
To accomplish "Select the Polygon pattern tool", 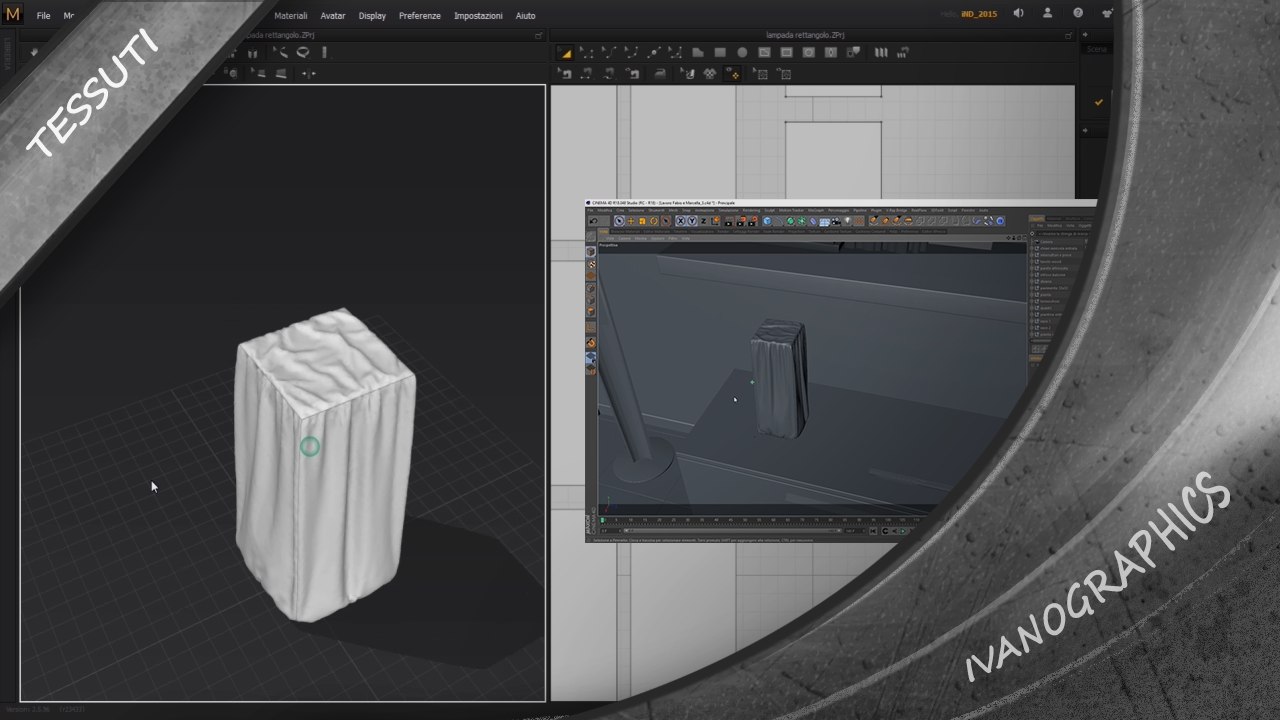I will [x=697, y=53].
